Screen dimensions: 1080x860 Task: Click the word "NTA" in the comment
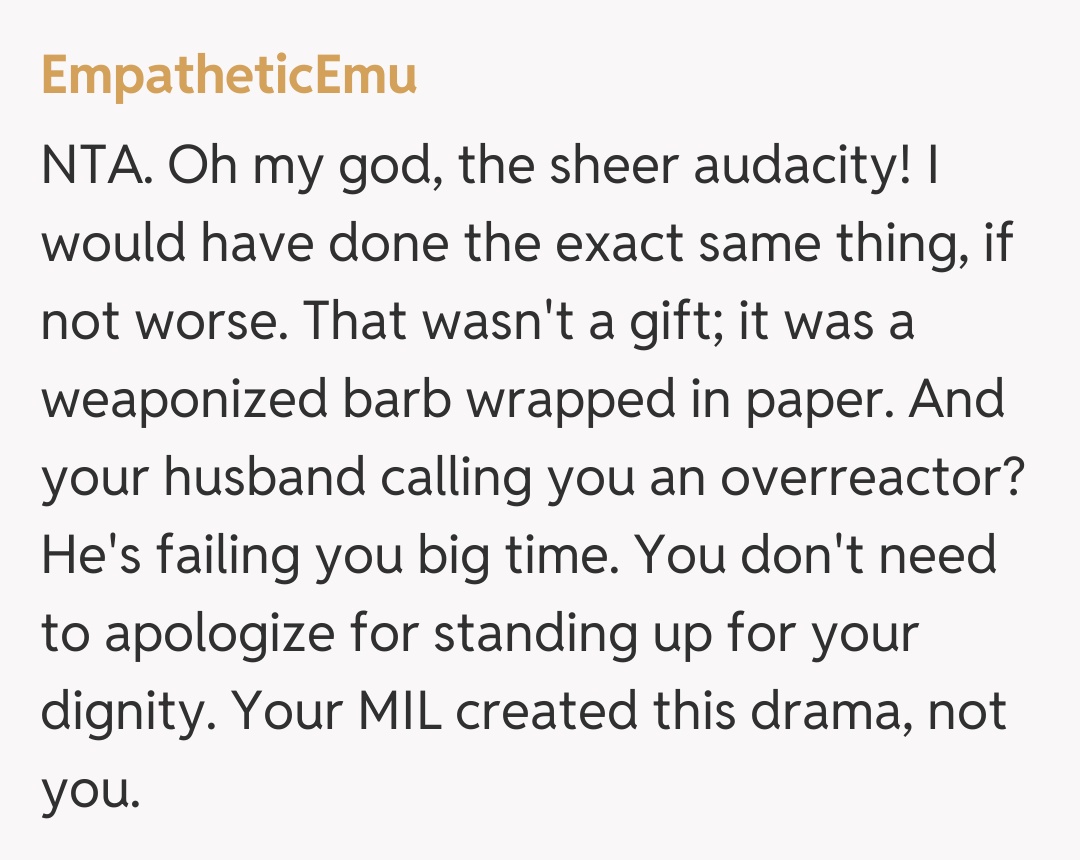click(x=95, y=167)
